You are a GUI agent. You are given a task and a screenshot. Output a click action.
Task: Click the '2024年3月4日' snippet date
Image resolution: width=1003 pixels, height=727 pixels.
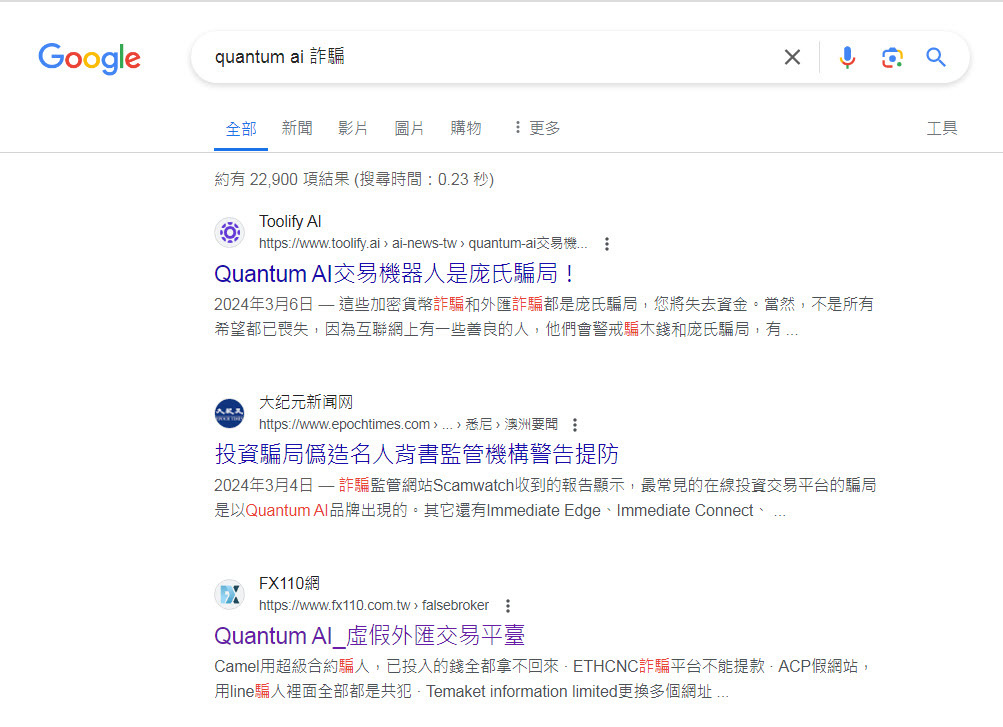(x=264, y=485)
